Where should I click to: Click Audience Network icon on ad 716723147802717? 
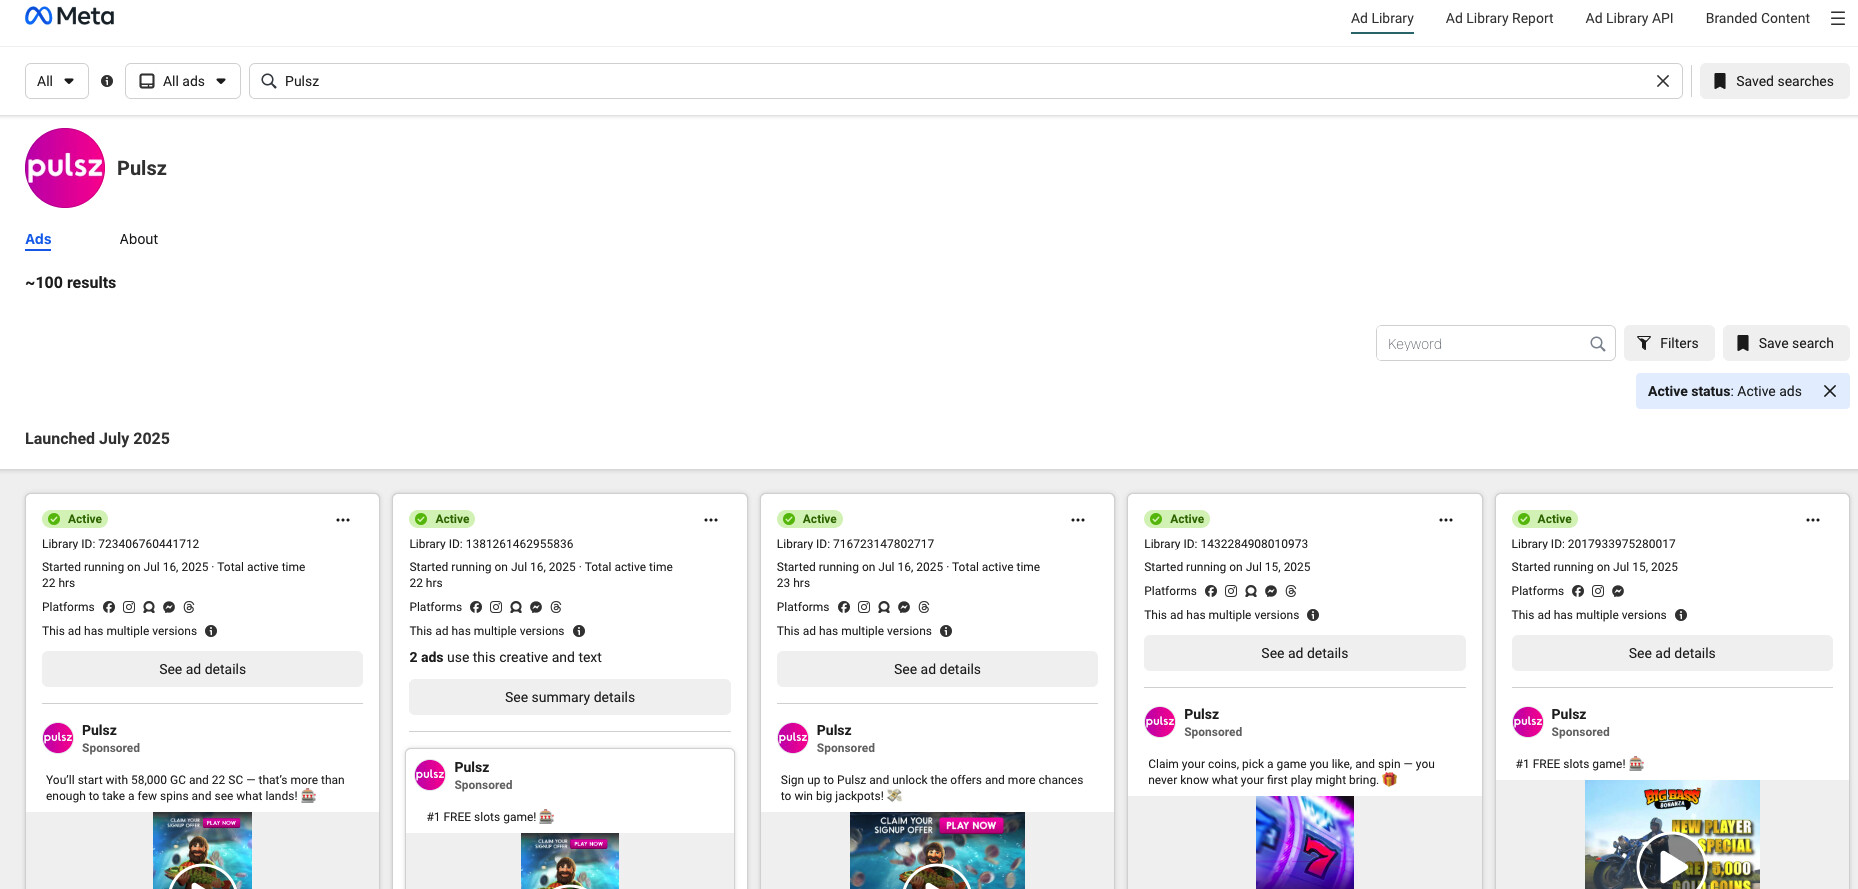pyautogui.click(x=884, y=607)
